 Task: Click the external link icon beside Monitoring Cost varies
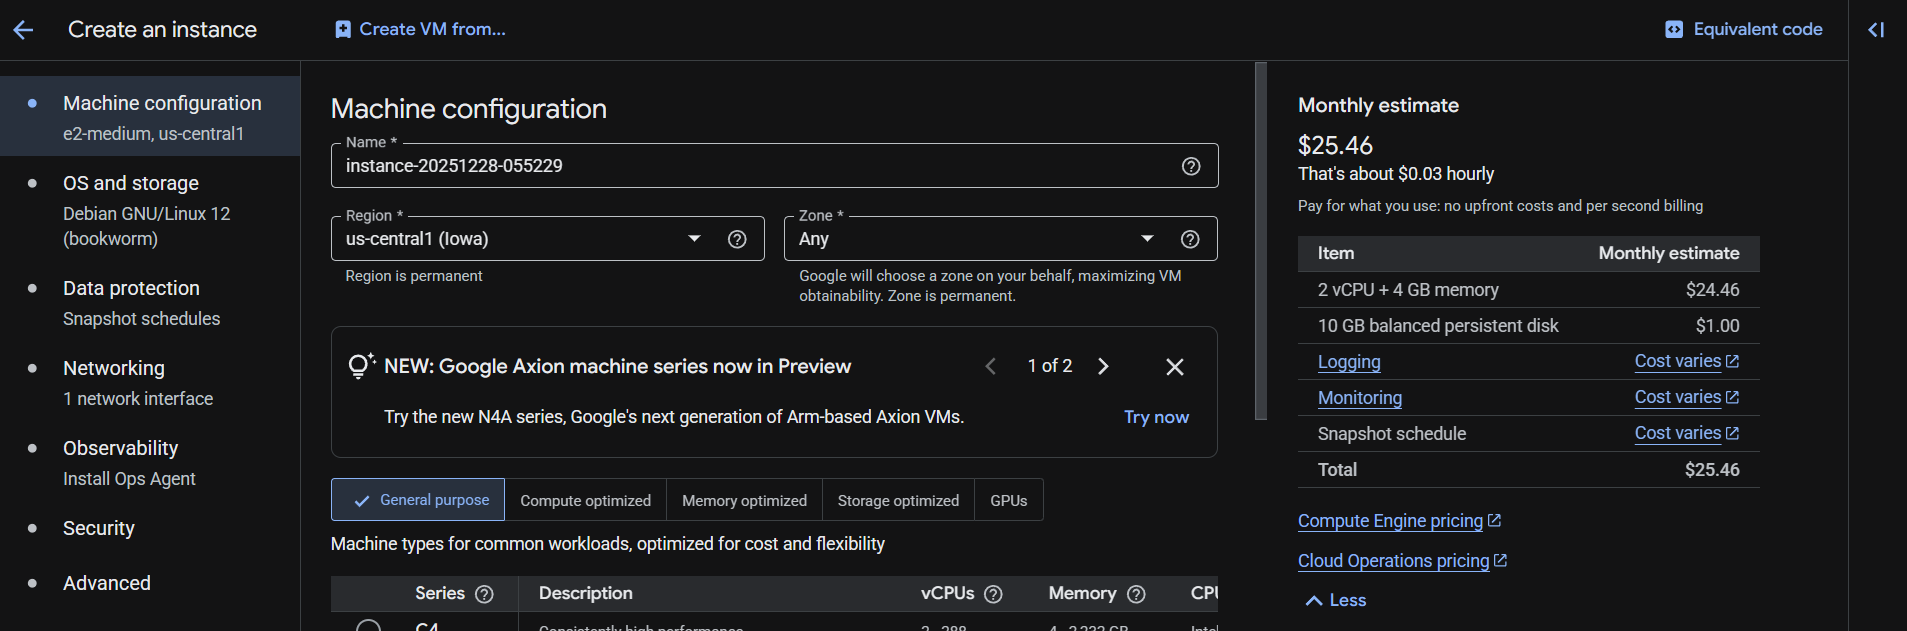coord(1733,397)
